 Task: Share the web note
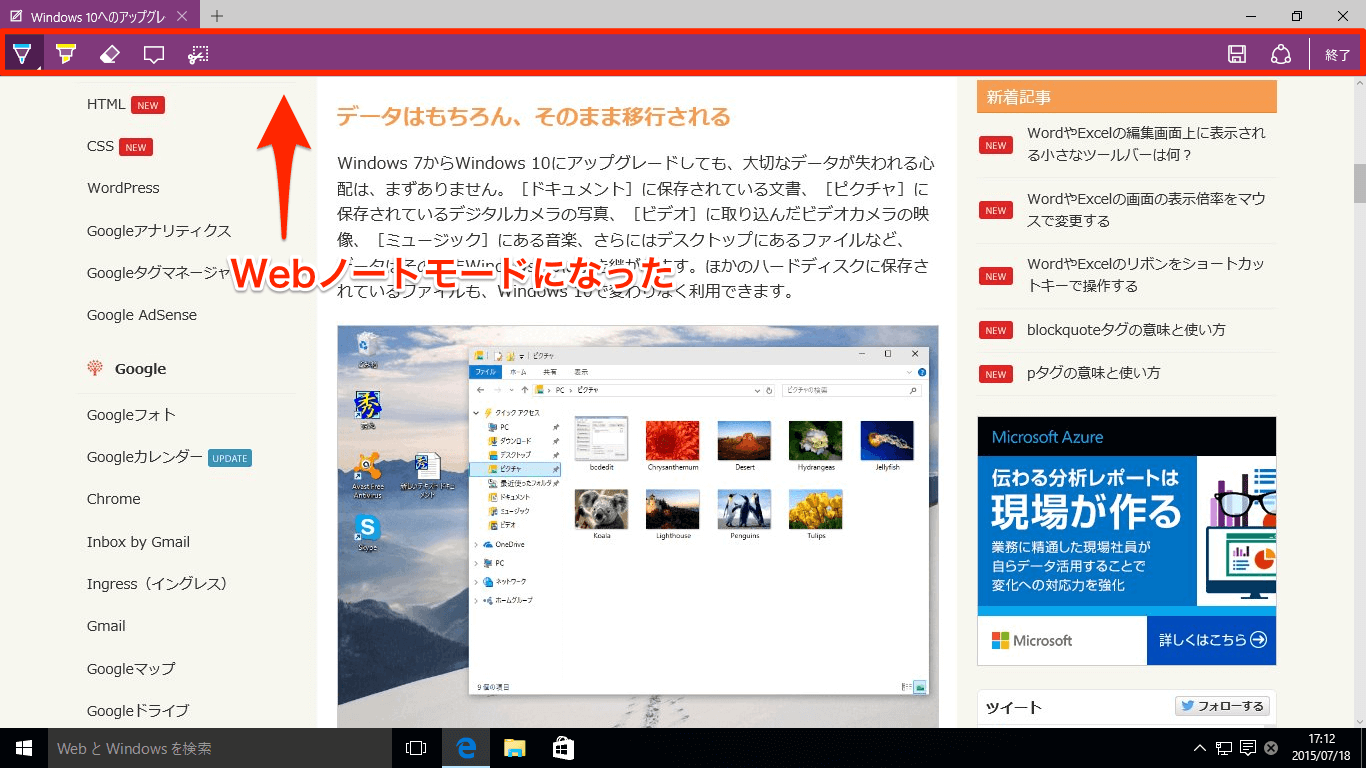tap(1281, 54)
